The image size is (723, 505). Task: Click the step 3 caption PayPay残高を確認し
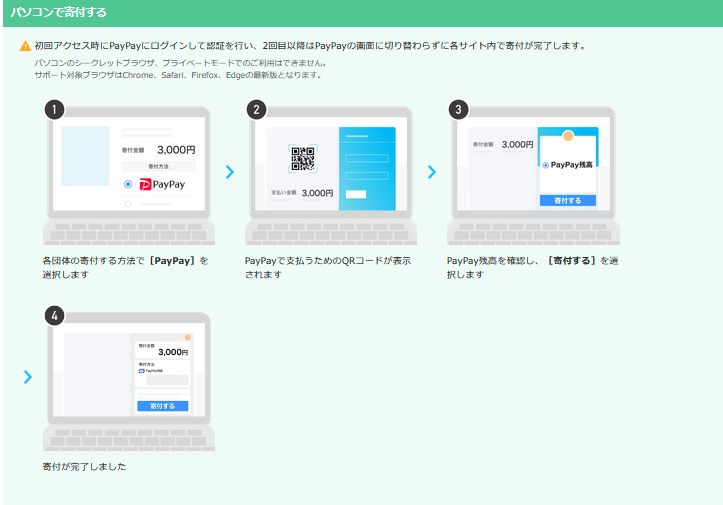[533, 267]
